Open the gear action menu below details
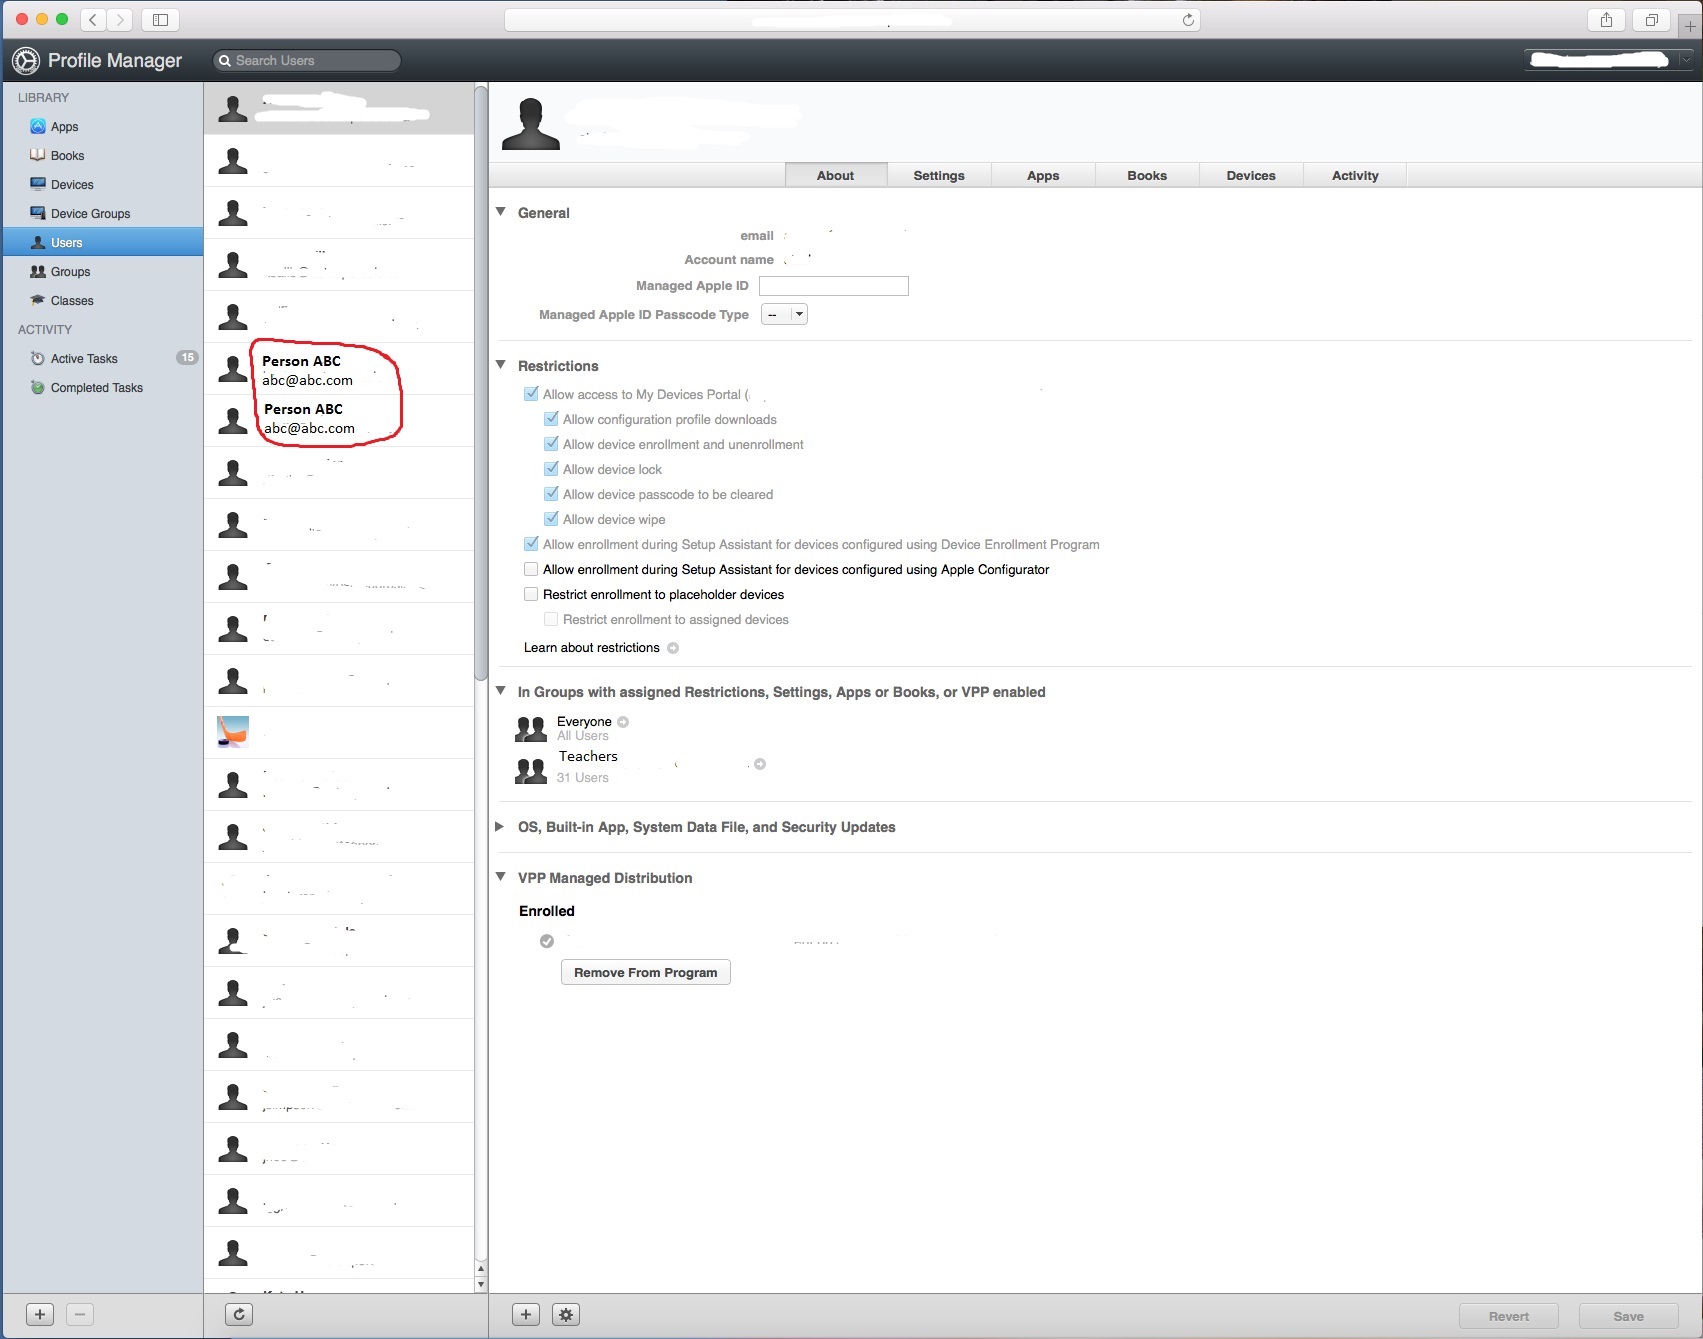 coord(566,1315)
